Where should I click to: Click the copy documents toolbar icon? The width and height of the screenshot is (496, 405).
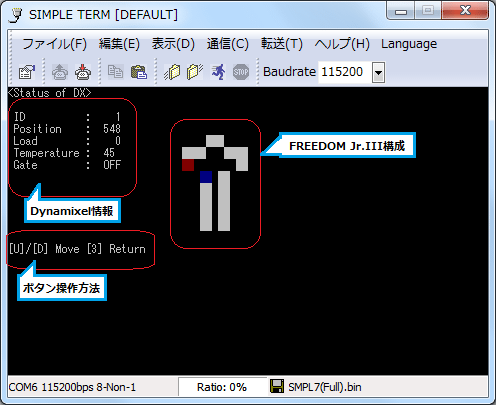(115, 72)
